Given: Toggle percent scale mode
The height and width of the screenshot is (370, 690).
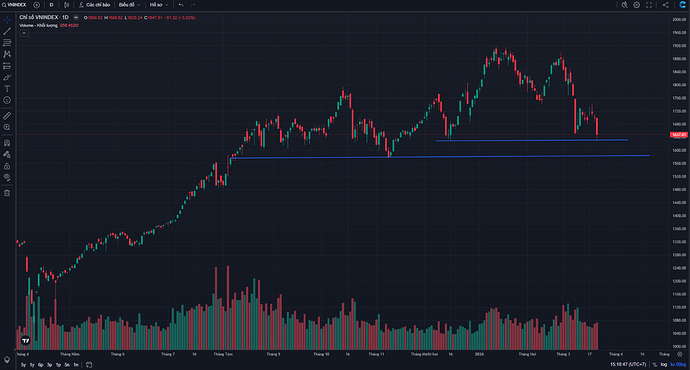Looking at the screenshot, I should (655, 365).
